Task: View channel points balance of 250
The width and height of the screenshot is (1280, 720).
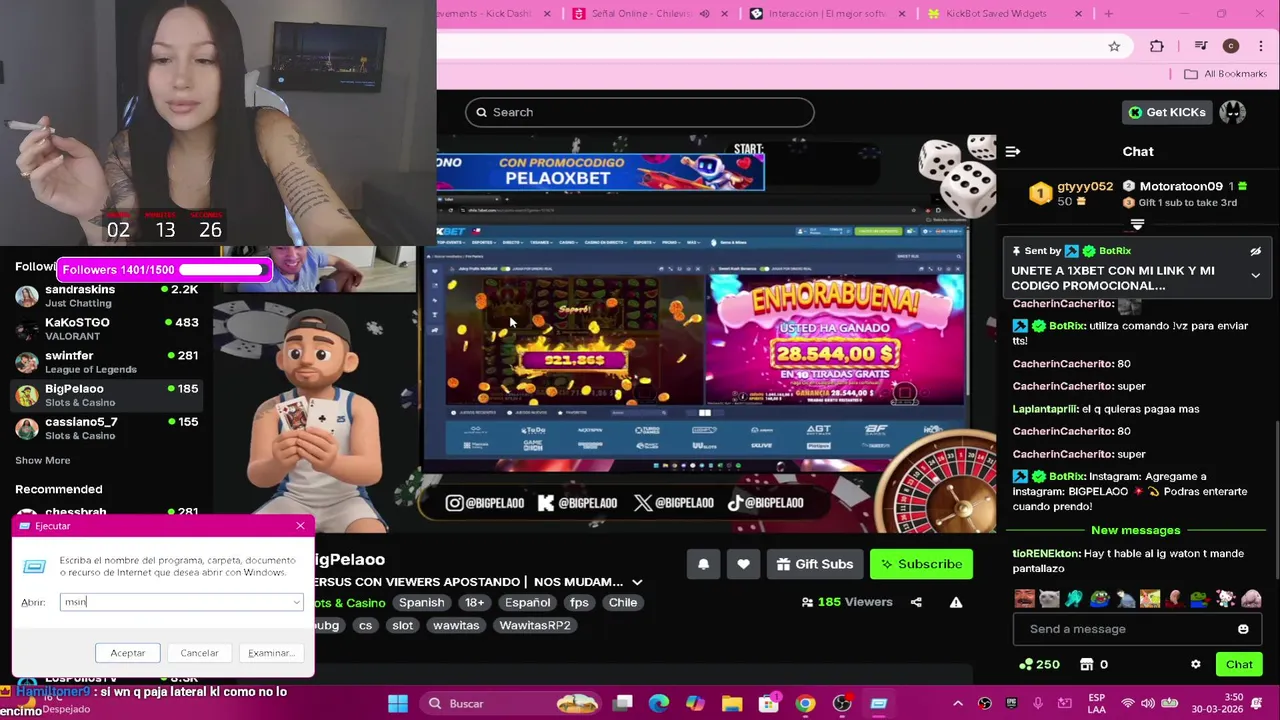Action: [1039, 664]
